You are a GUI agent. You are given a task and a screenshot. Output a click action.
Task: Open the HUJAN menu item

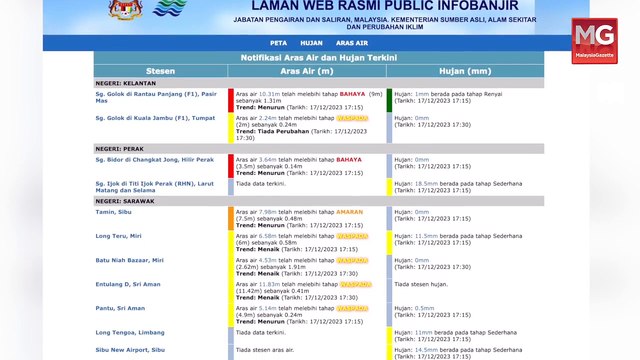[311, 43]
